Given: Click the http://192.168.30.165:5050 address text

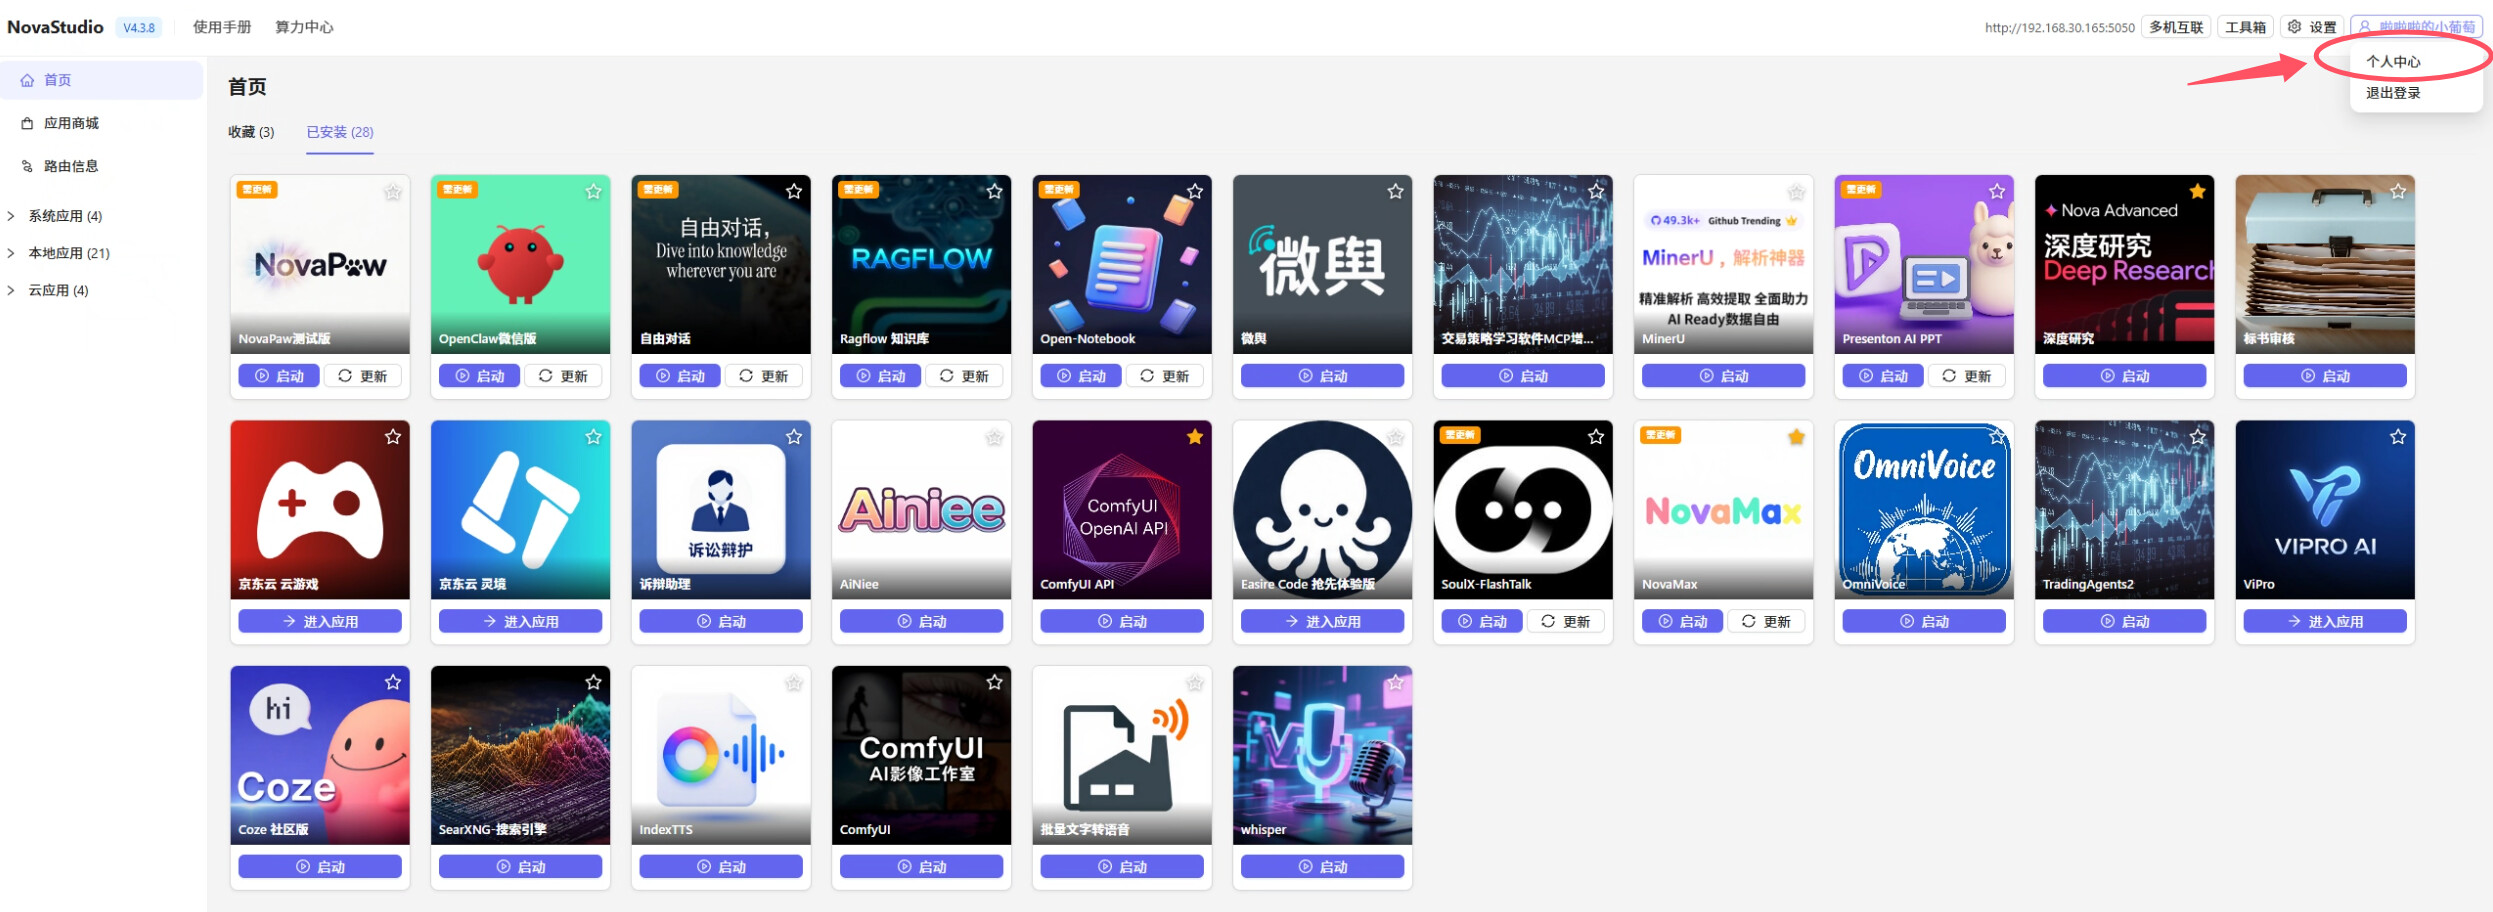Looking at the screenshot, I should coord(2060,28).
